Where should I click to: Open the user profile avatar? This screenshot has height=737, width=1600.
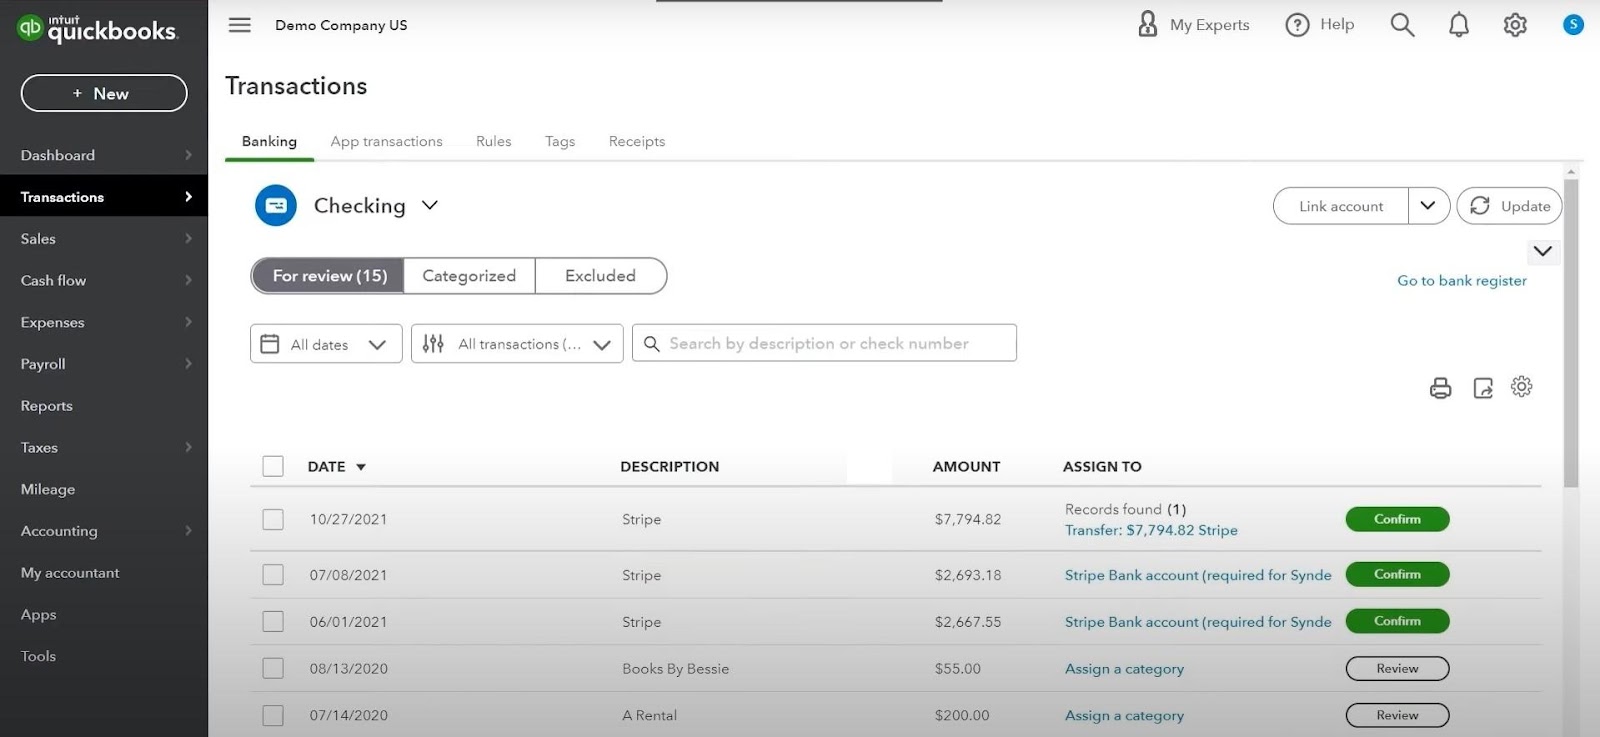(x=1573, y=24)
